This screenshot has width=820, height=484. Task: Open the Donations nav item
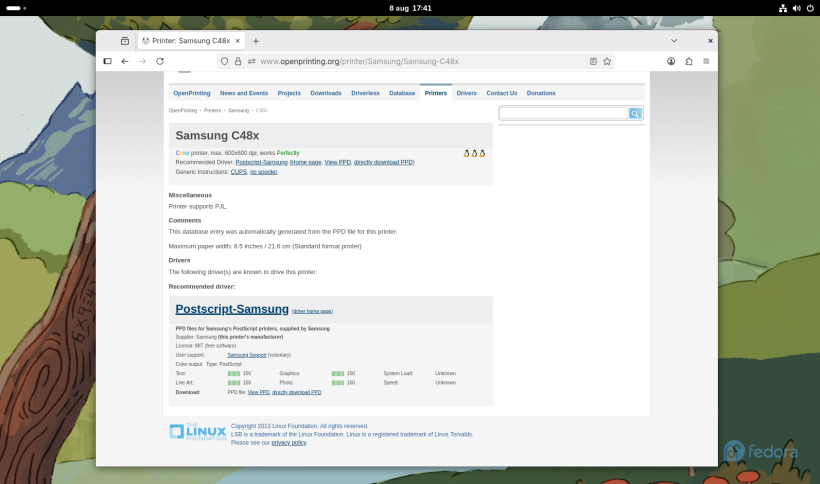pyautogui.click(x=541, y=93)
